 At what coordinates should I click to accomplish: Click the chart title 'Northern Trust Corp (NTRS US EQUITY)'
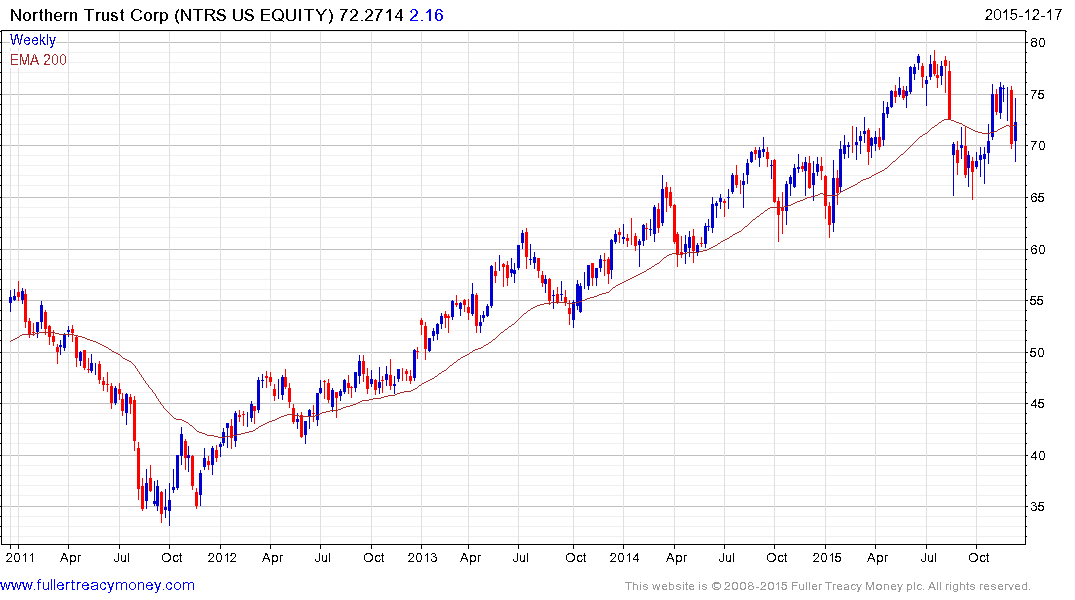click(x=171, y=15)
